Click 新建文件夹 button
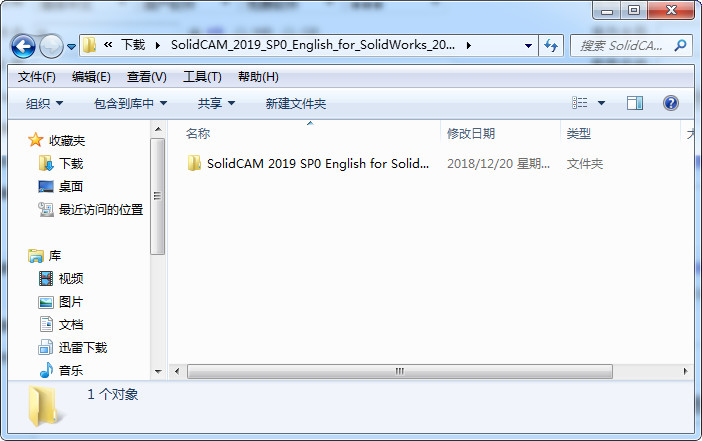702x441 pixels. coord(295,104)
